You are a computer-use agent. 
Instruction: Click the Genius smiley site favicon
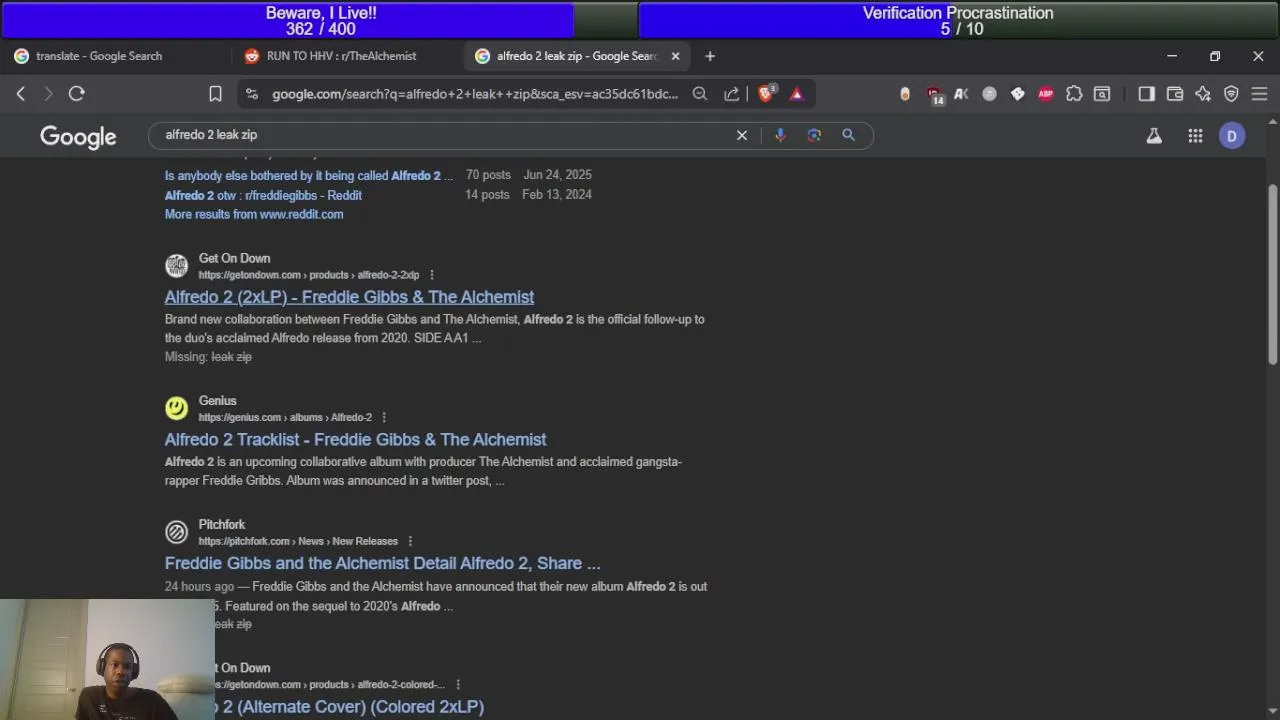[x=176, y=408]
